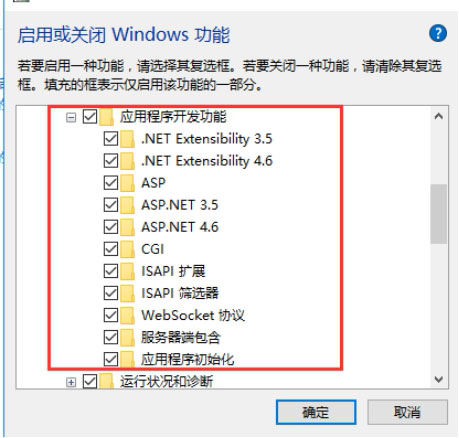Expand the 运行状况和诊断 tree node
Screen dimensions: 459x438
[x=71, y=382]
